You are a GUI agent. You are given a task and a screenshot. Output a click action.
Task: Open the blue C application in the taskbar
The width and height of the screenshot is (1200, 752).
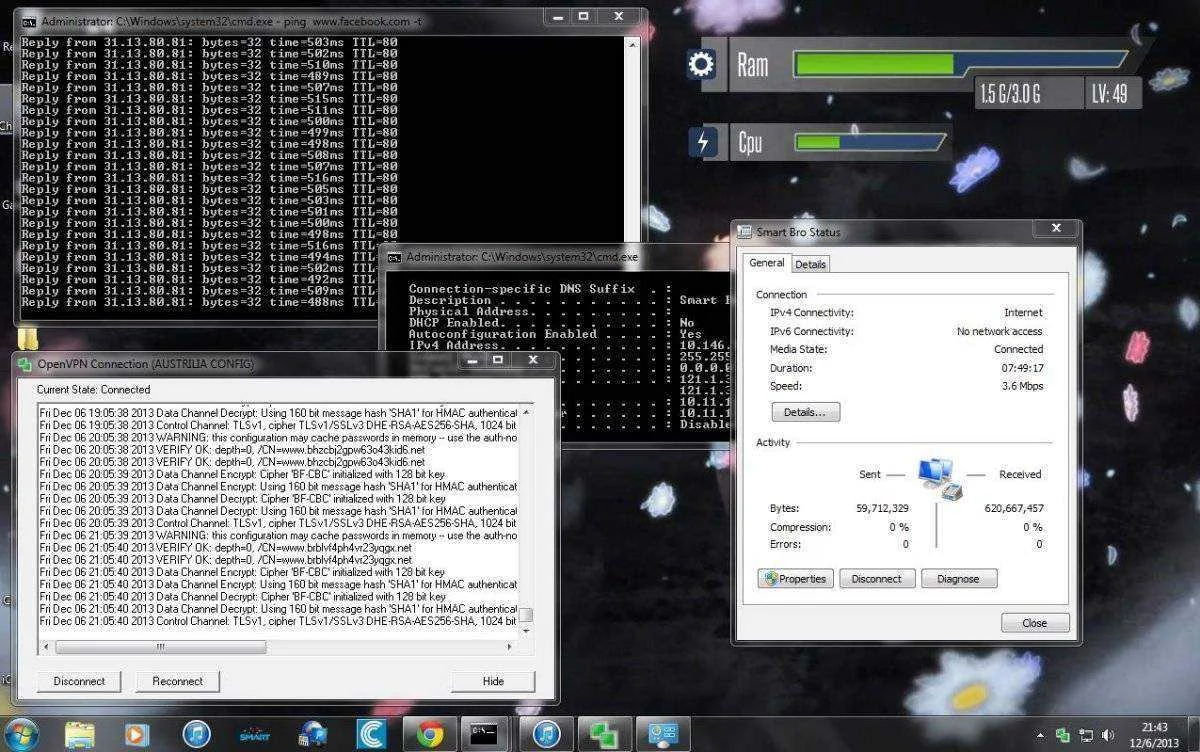pos(371,735)
